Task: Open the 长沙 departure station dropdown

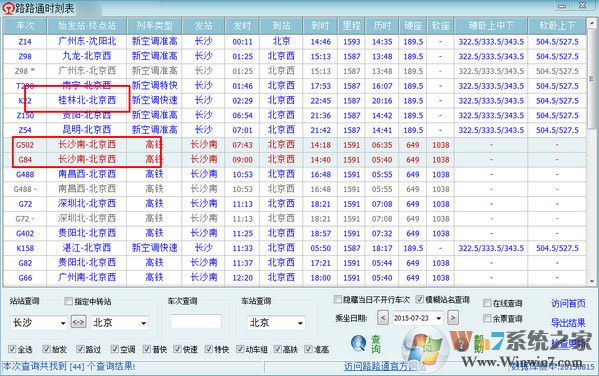Action: pyautogui.click(x=63, y=323)
